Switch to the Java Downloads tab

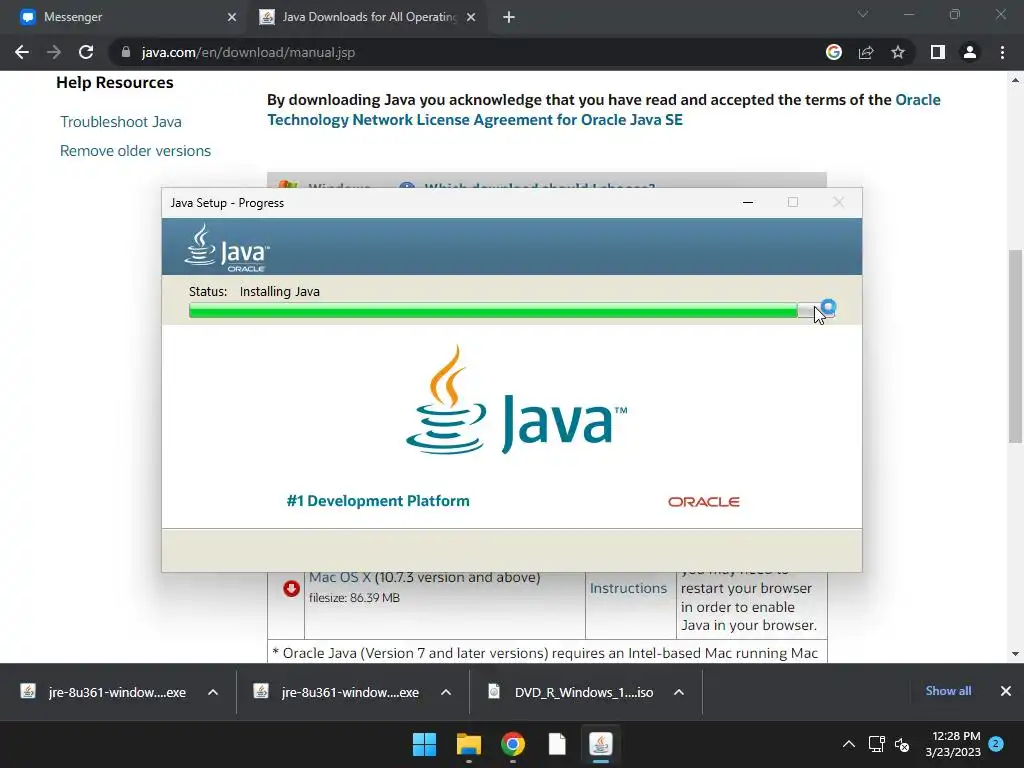[x=368, y=17]
